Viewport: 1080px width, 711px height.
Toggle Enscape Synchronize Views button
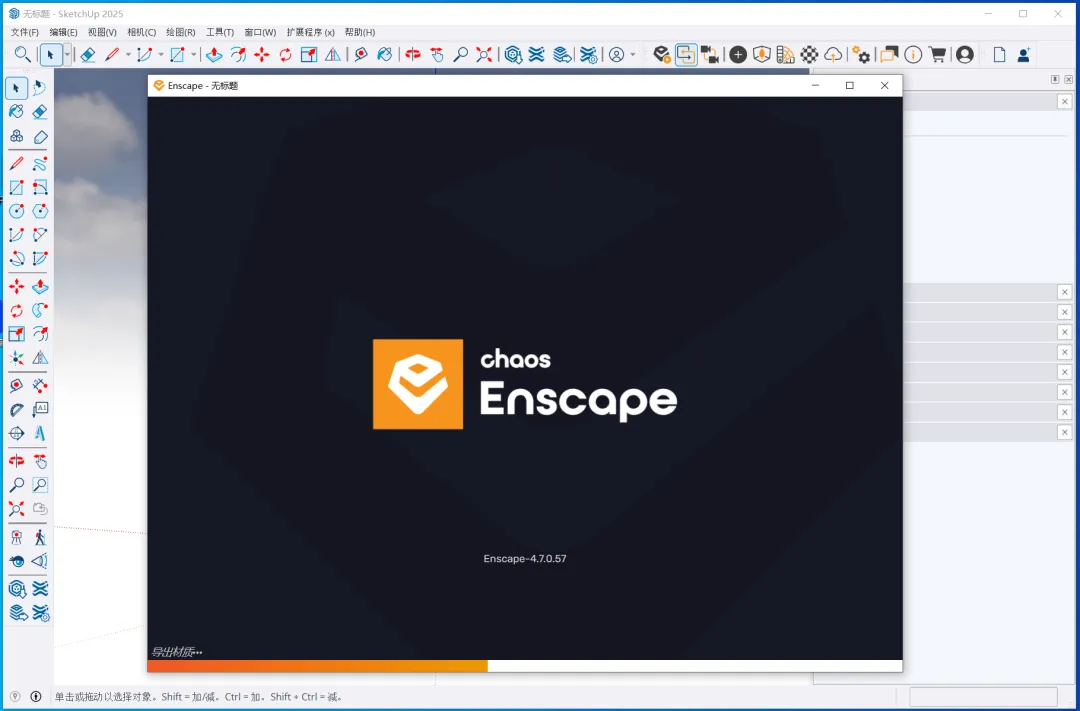(x=709, y=54)
